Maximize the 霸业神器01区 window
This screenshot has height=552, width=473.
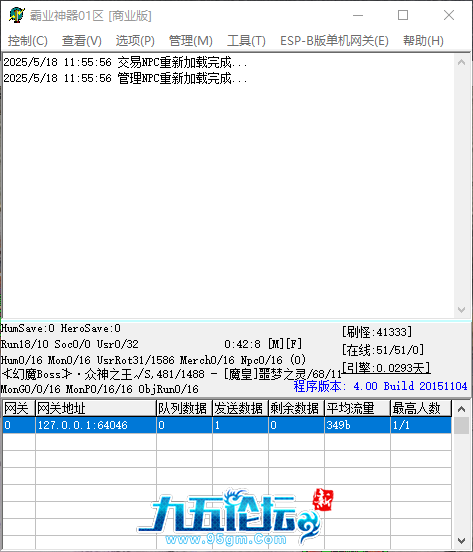coord(403,15)
